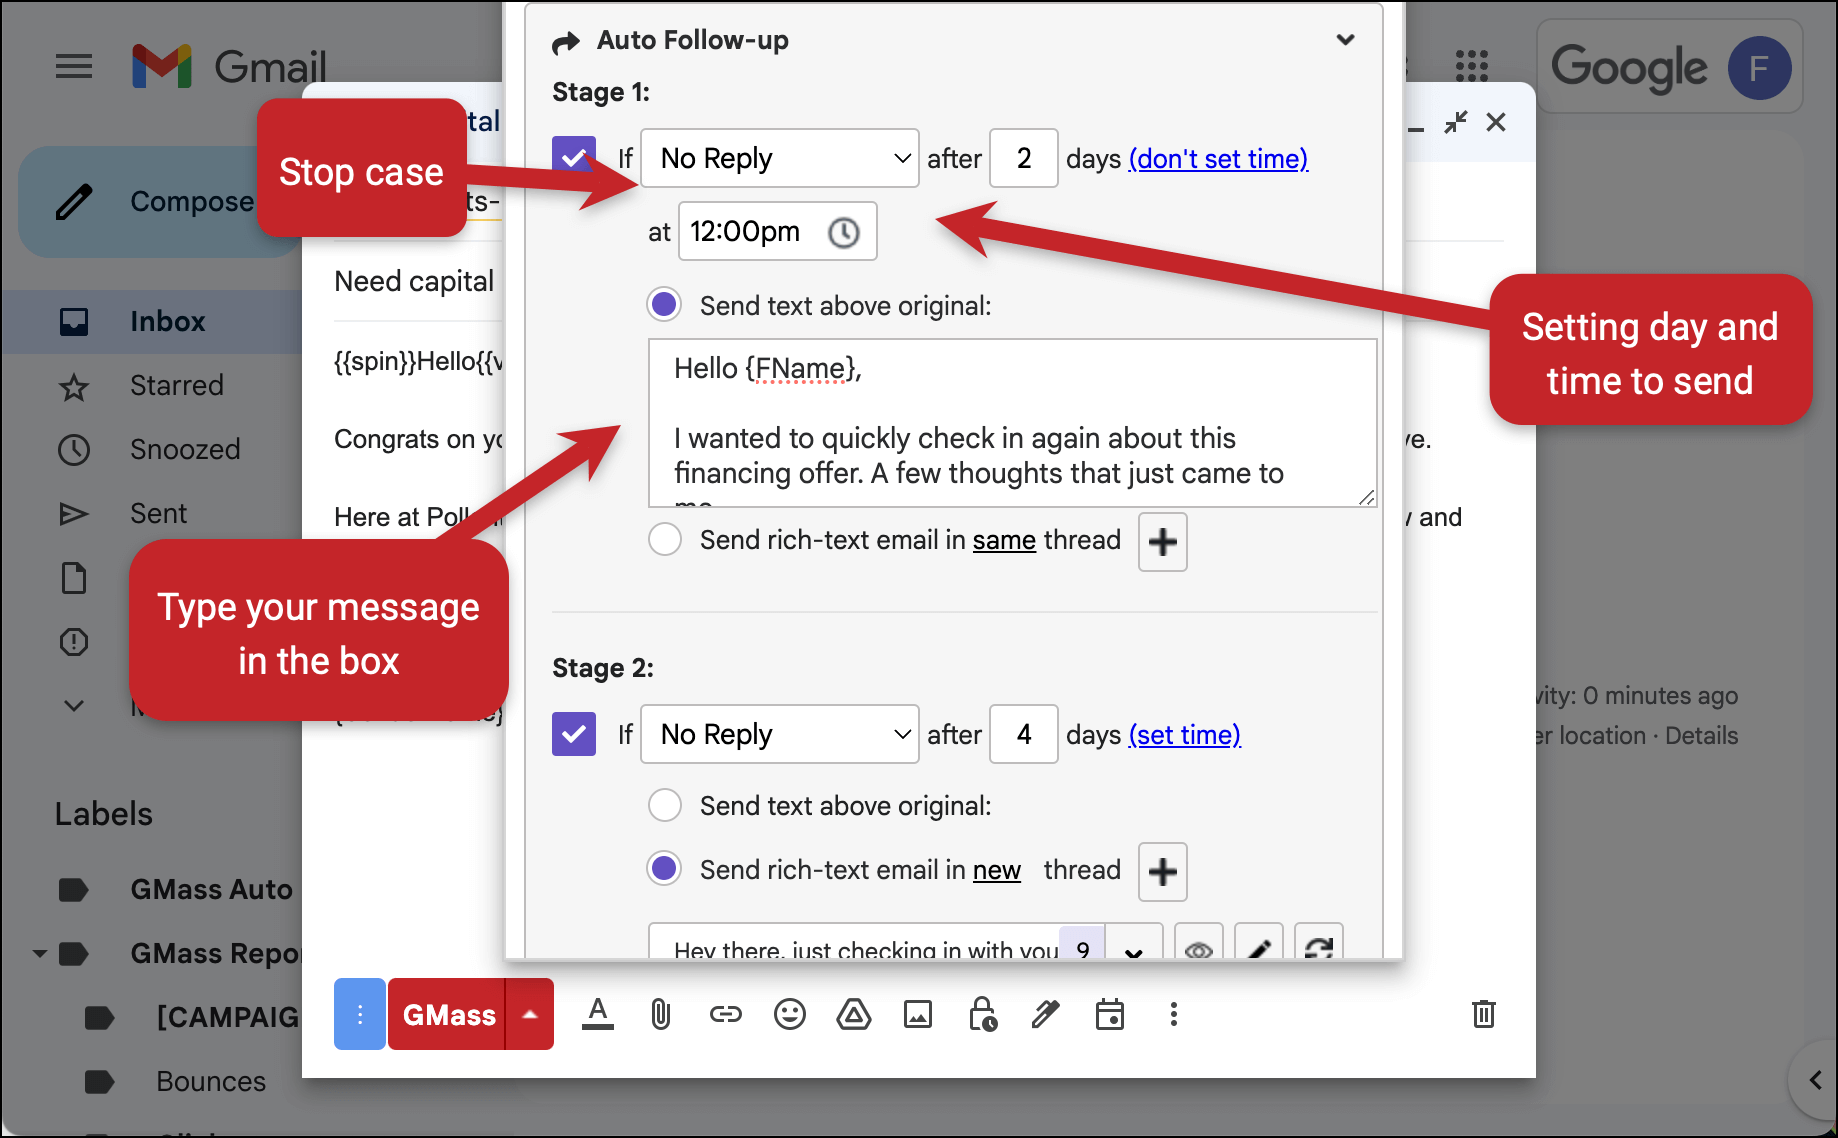1838x1138 pixels.
Task: Insert signature pen icon
Action: click(x=1046, y=1015)
